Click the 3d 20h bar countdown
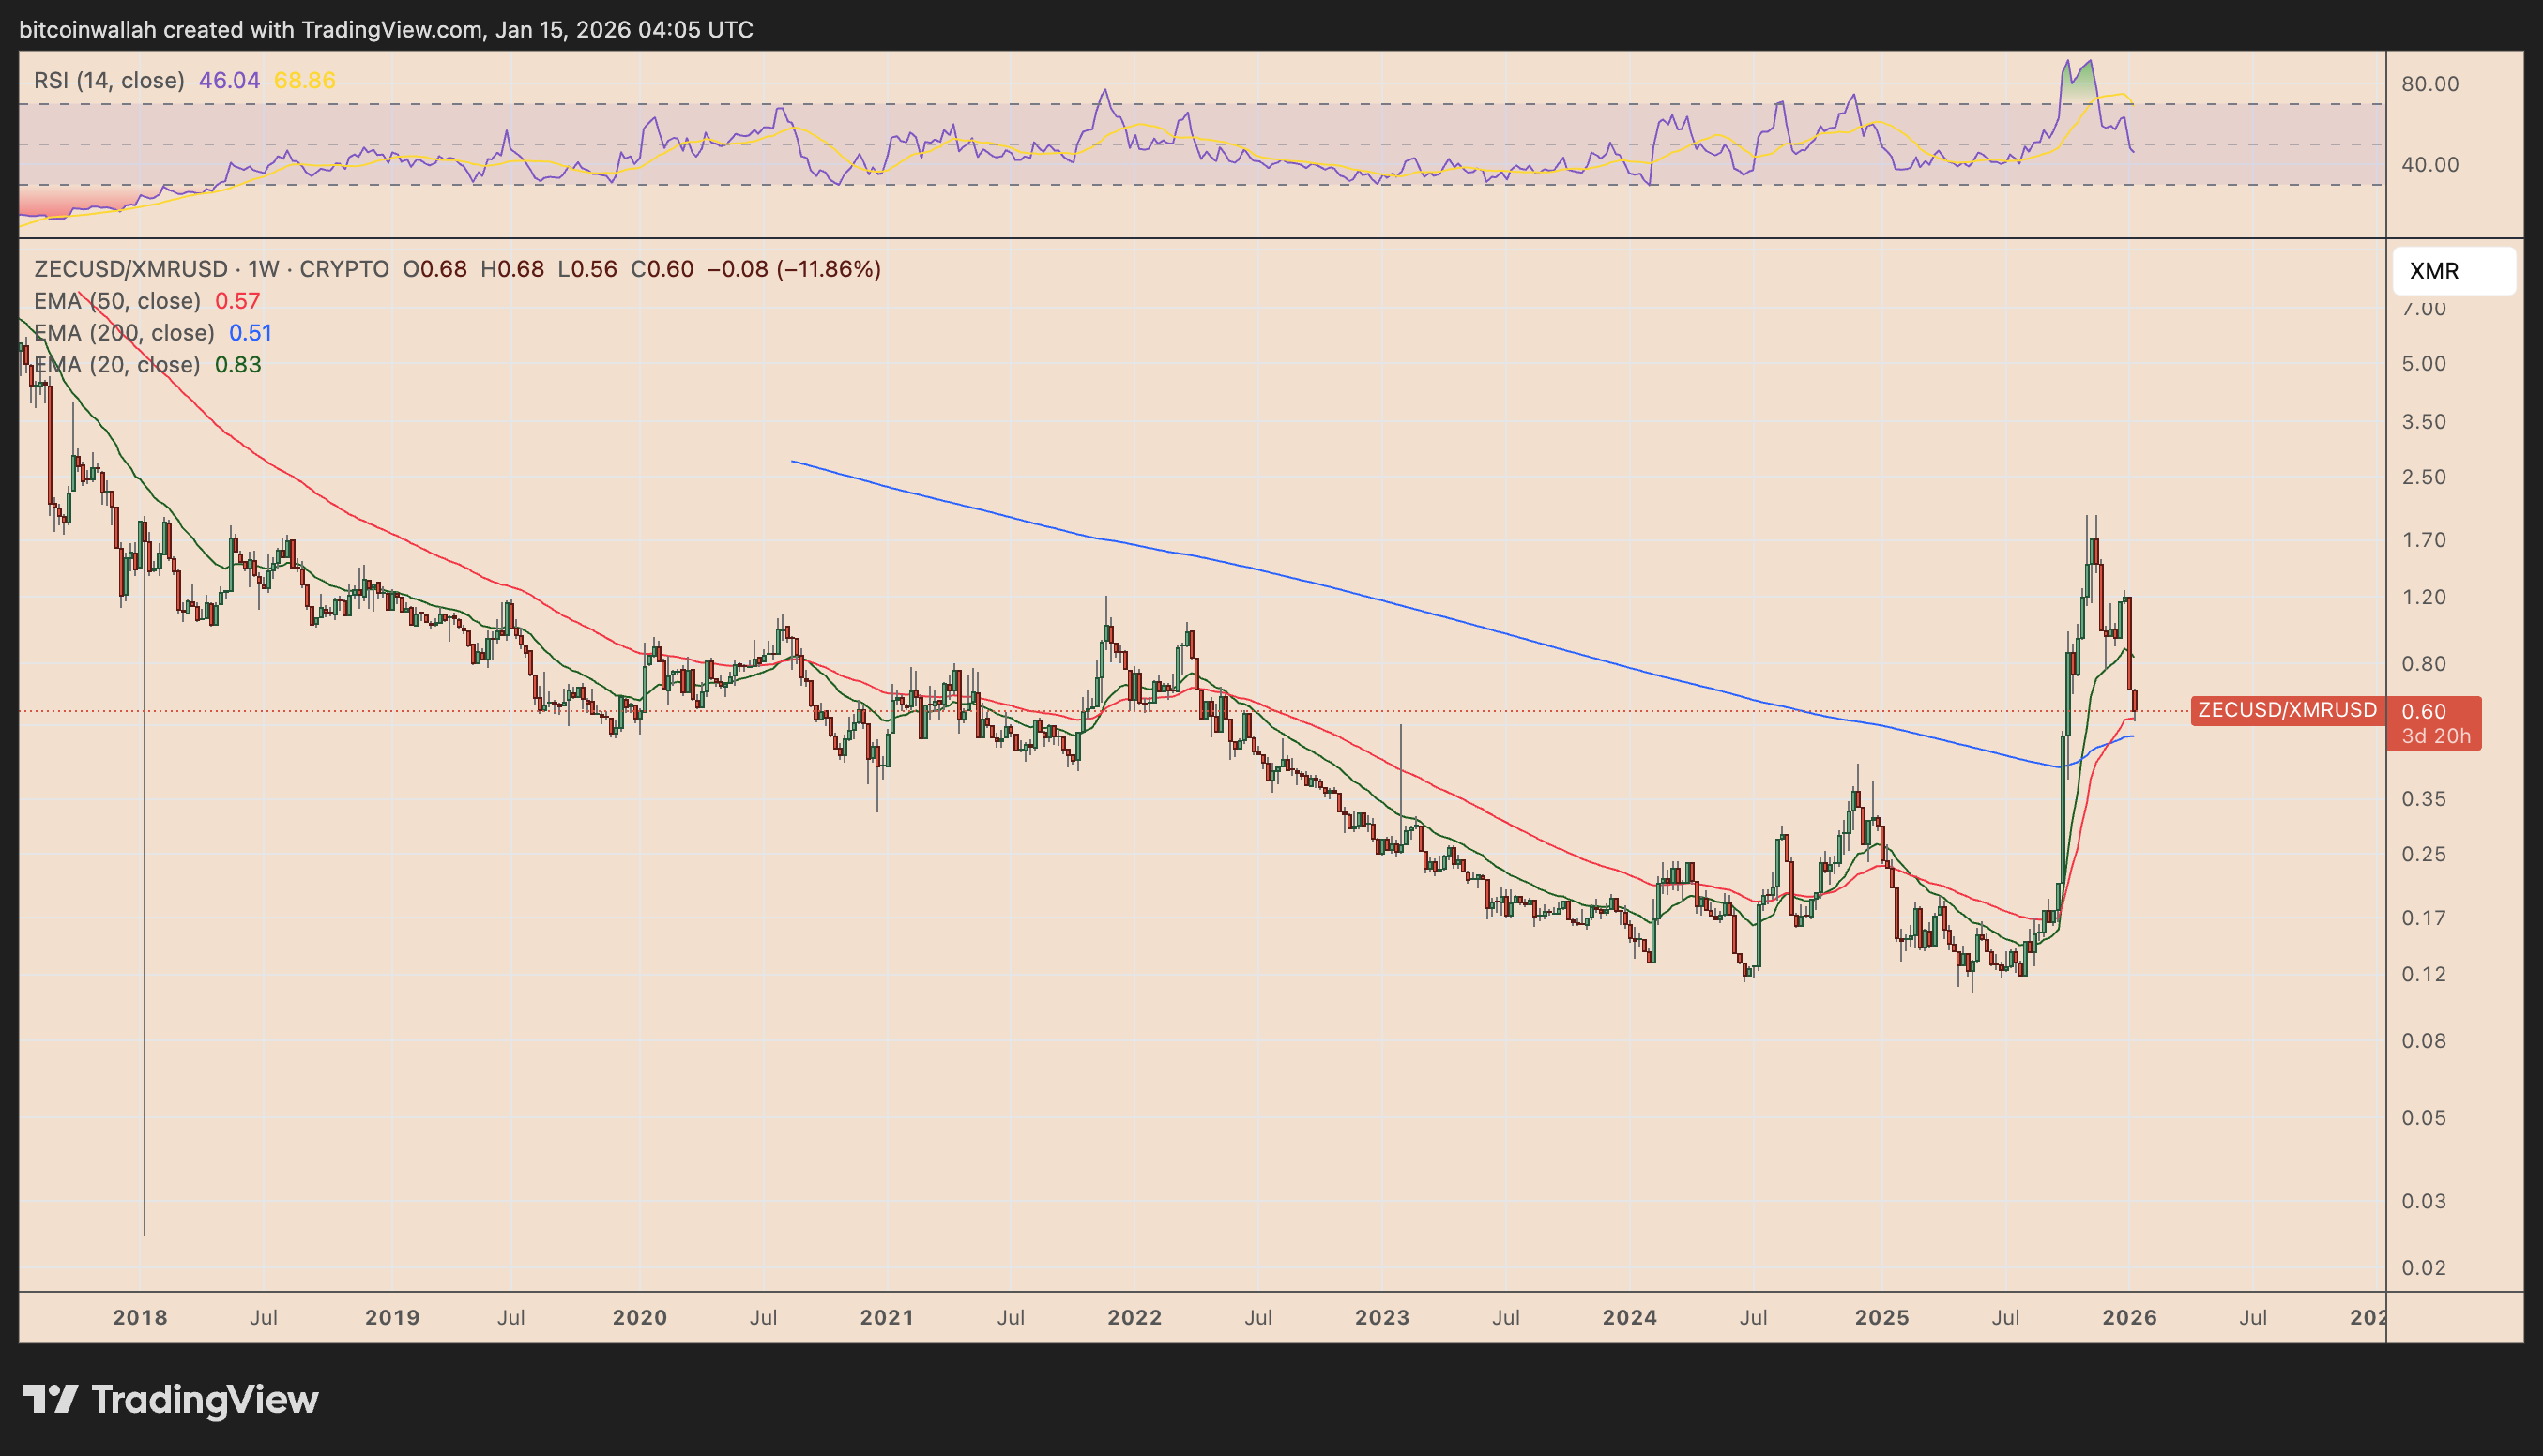Image resolution: width=2543 pixels, height=1456 pixels. (2435, 736)
